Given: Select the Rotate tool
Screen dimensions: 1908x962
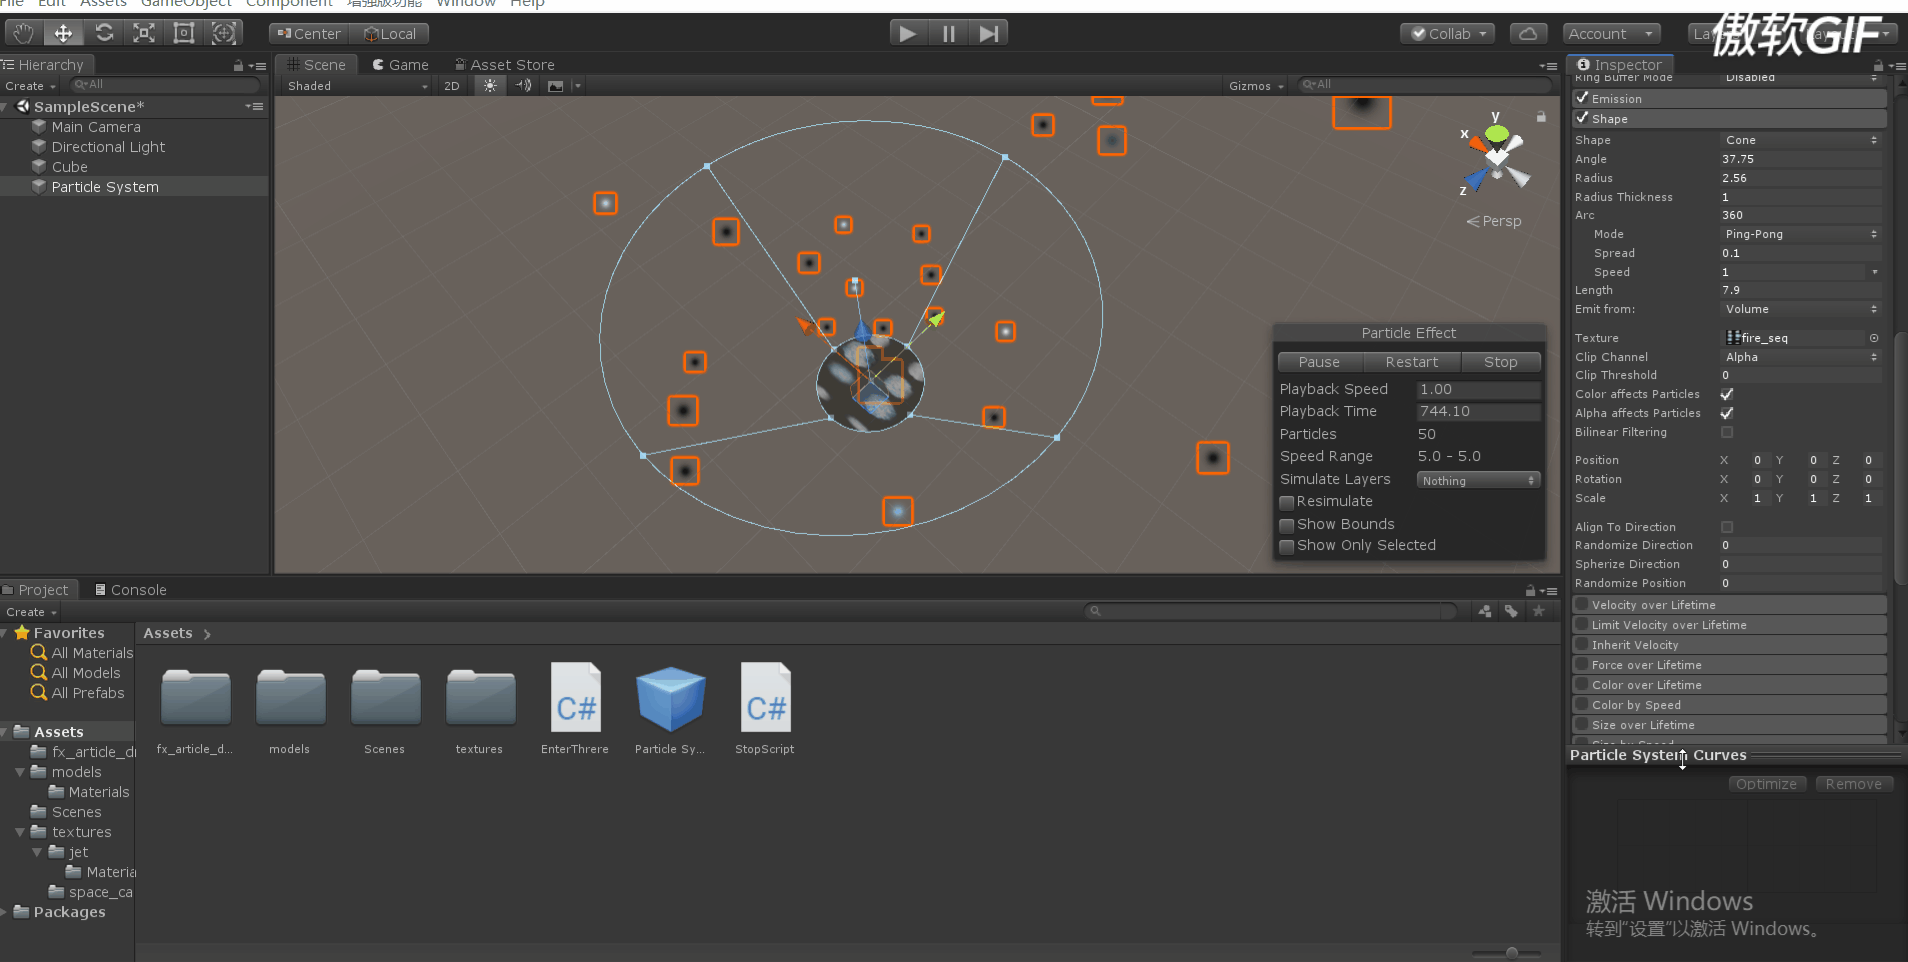Looking at the screenshot, I should [x=104, y=33].
